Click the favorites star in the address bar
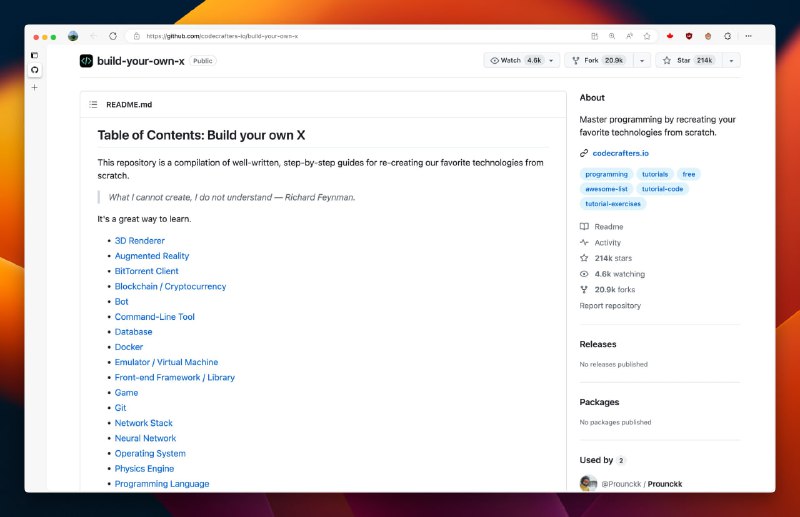The height and width of the screenshot is (517, 800). point(647,36)
